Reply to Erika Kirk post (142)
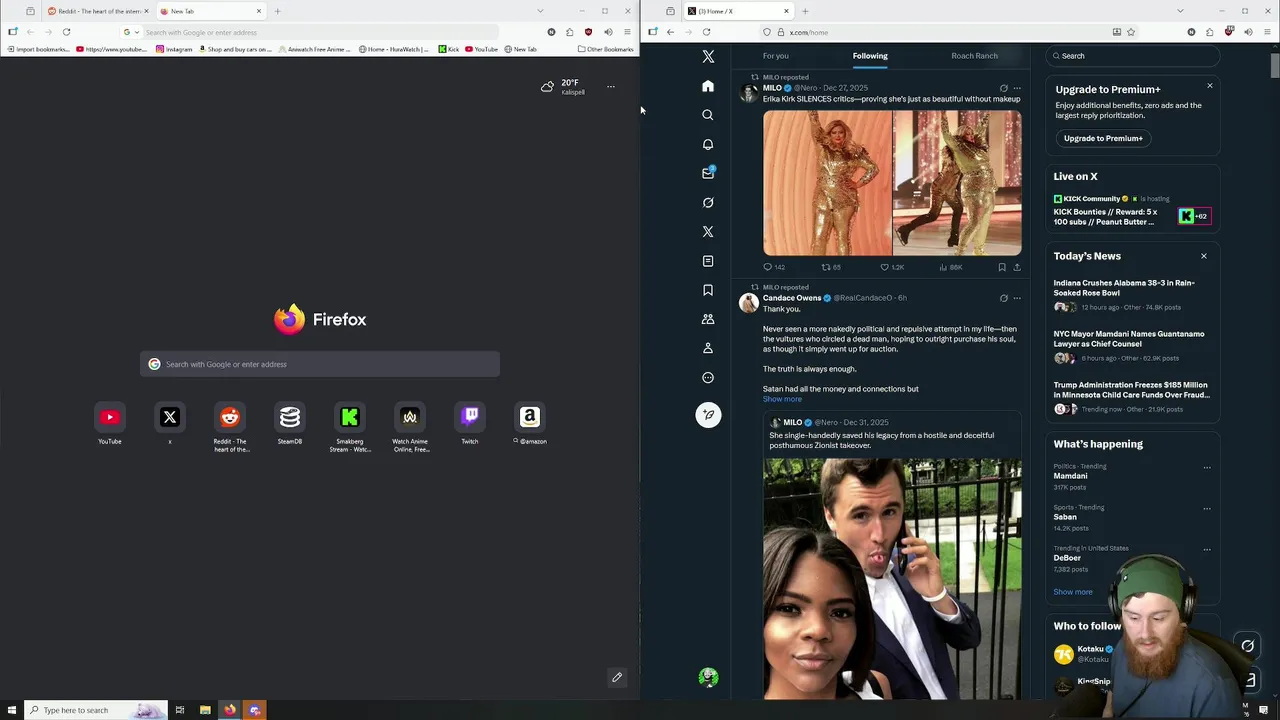1280x720 pixels. click(x=773, y=267)
